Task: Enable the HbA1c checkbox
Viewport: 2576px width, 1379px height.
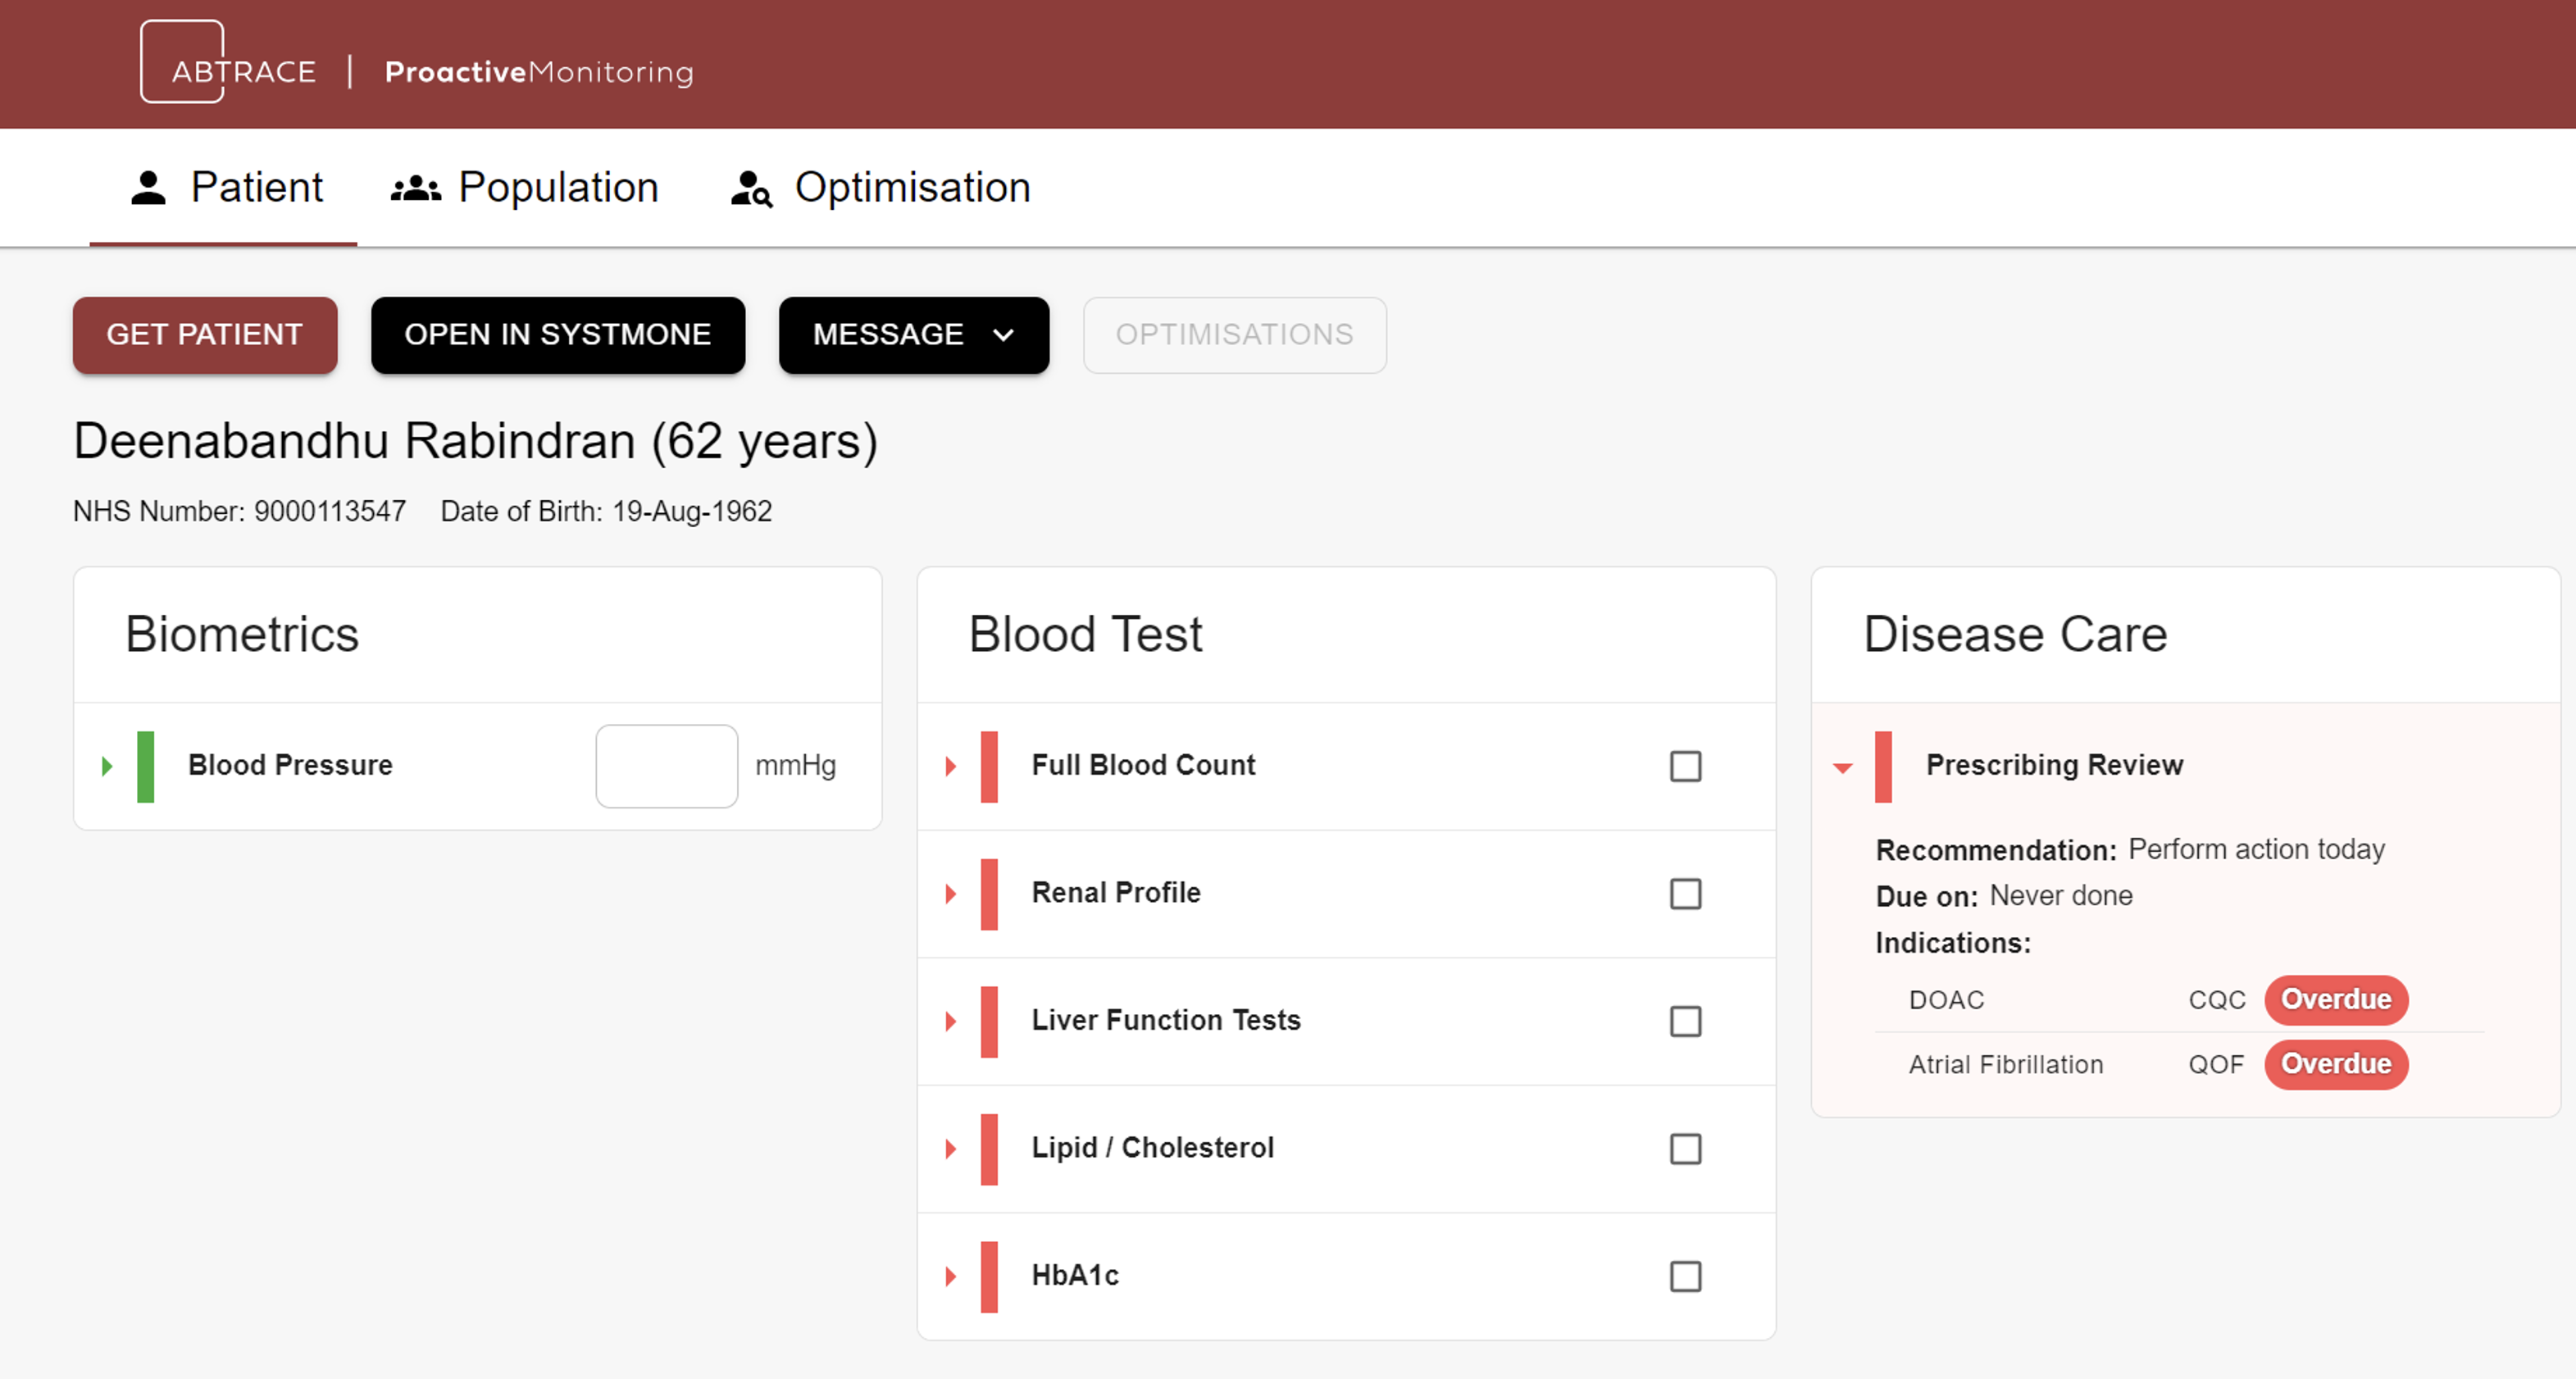Action: [1685, 1276]
